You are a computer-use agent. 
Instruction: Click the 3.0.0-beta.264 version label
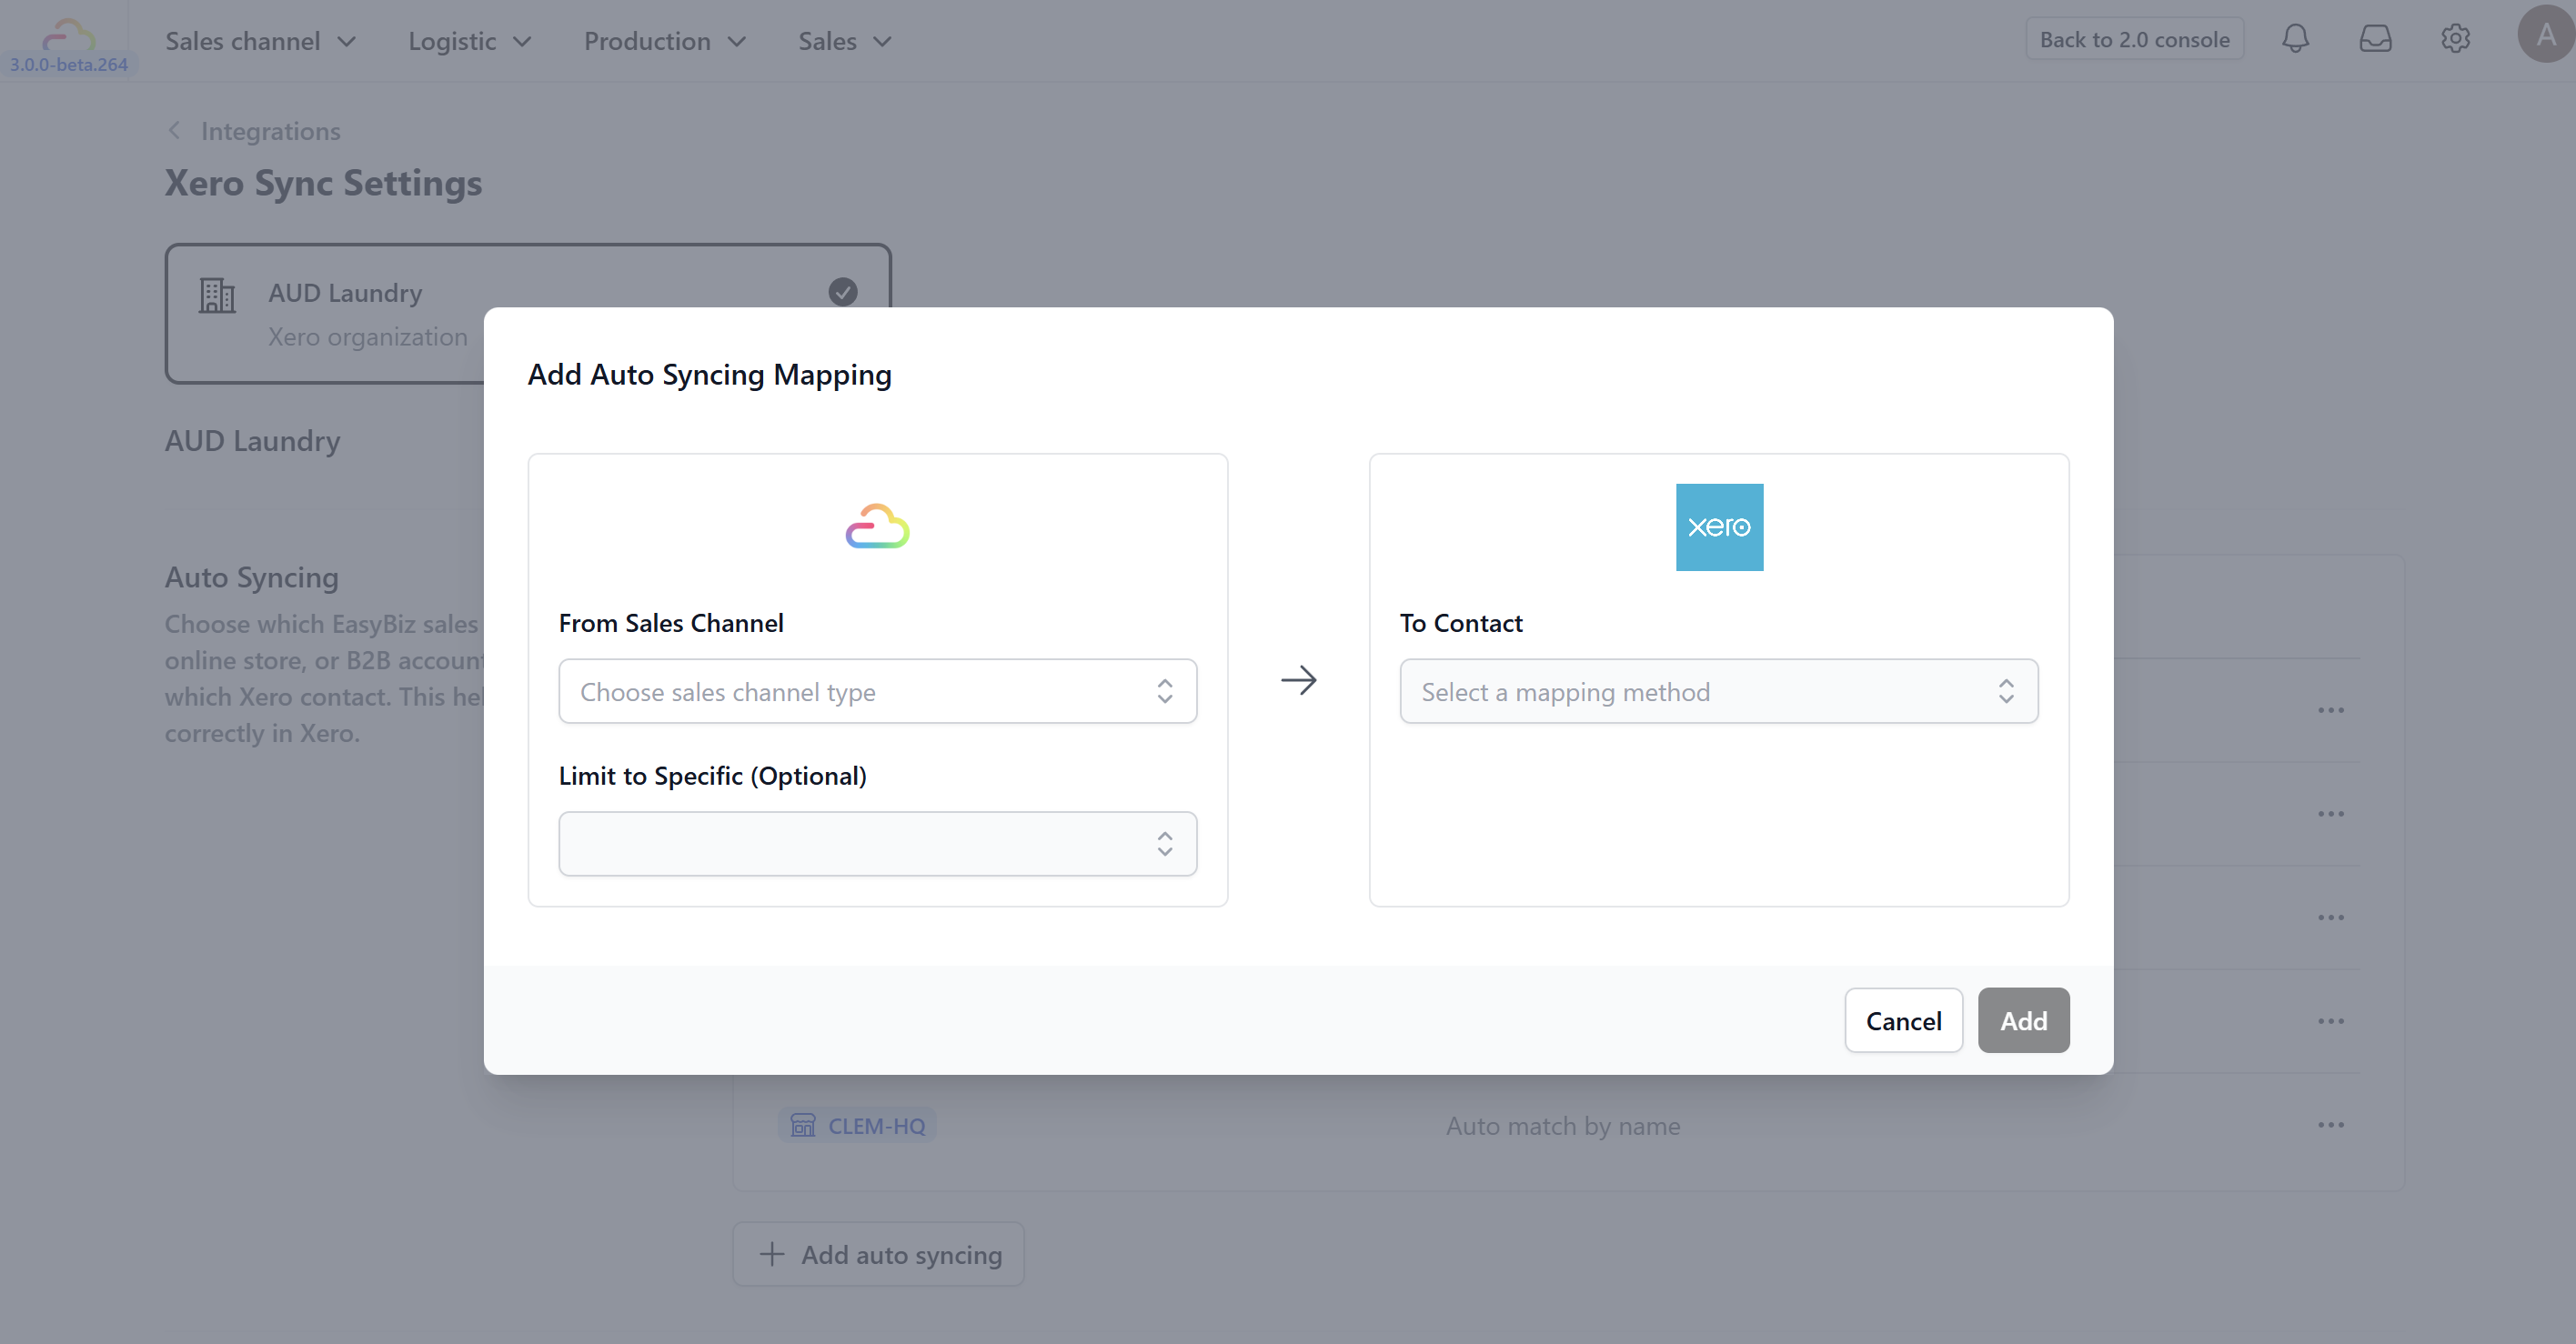(x=68, y=64)
